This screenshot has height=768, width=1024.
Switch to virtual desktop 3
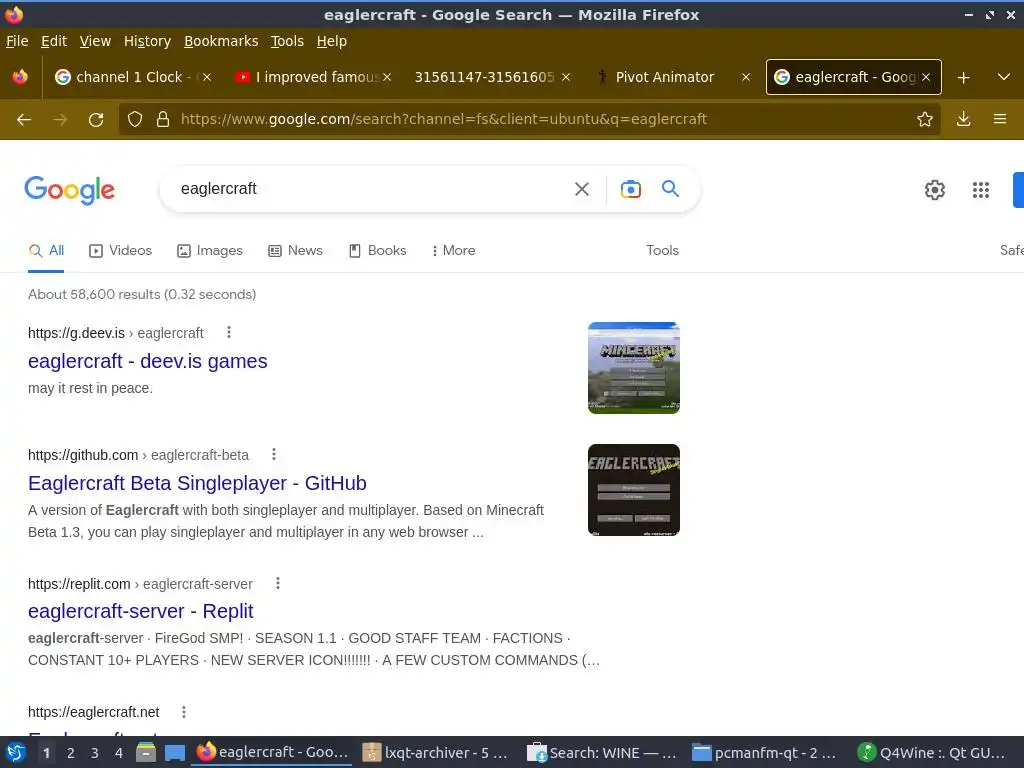95,753
